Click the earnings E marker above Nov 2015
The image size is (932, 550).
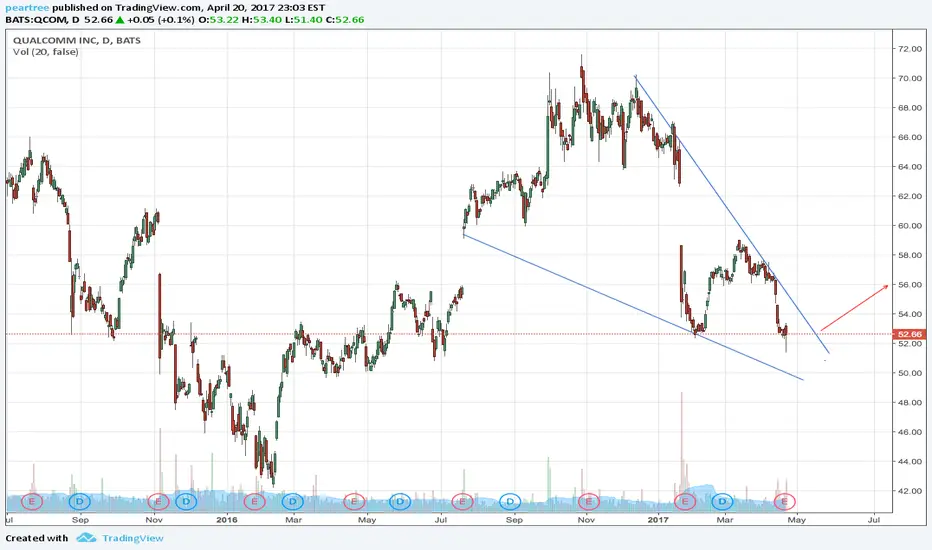pos(158,501)
